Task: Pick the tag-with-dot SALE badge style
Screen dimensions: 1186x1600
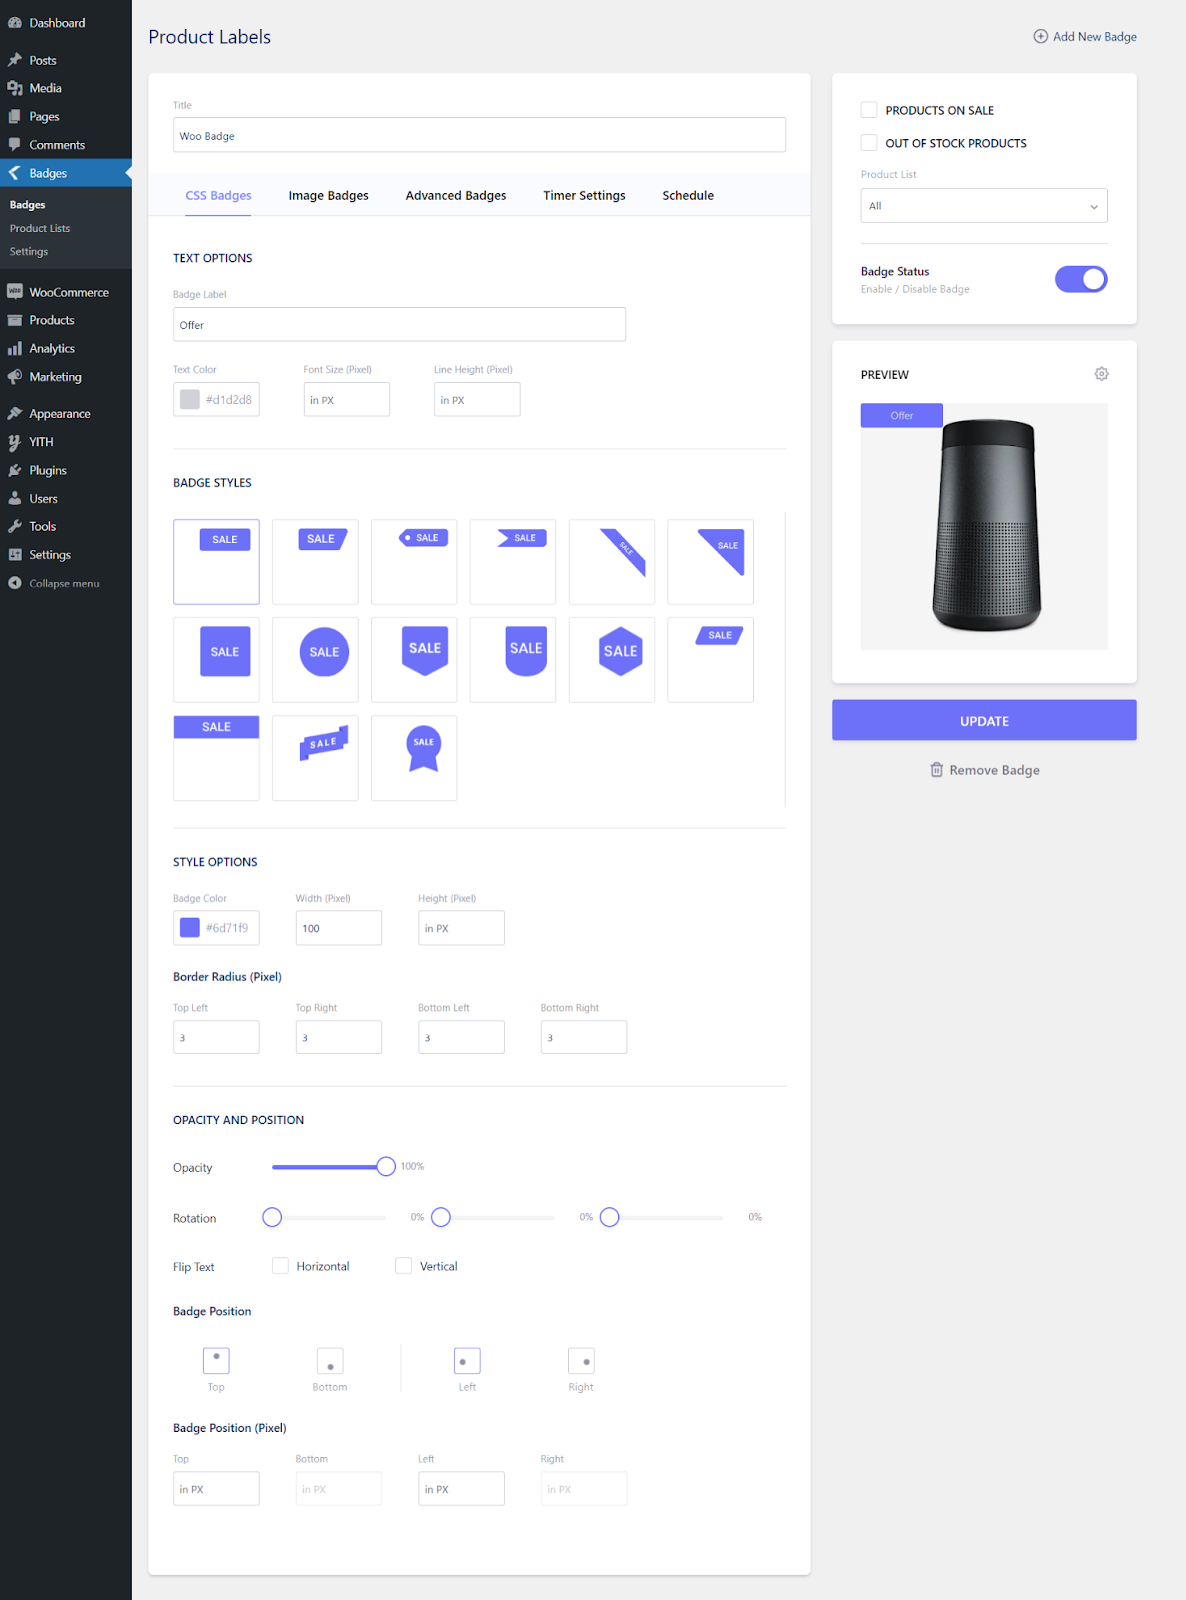Action: (414, 562)
